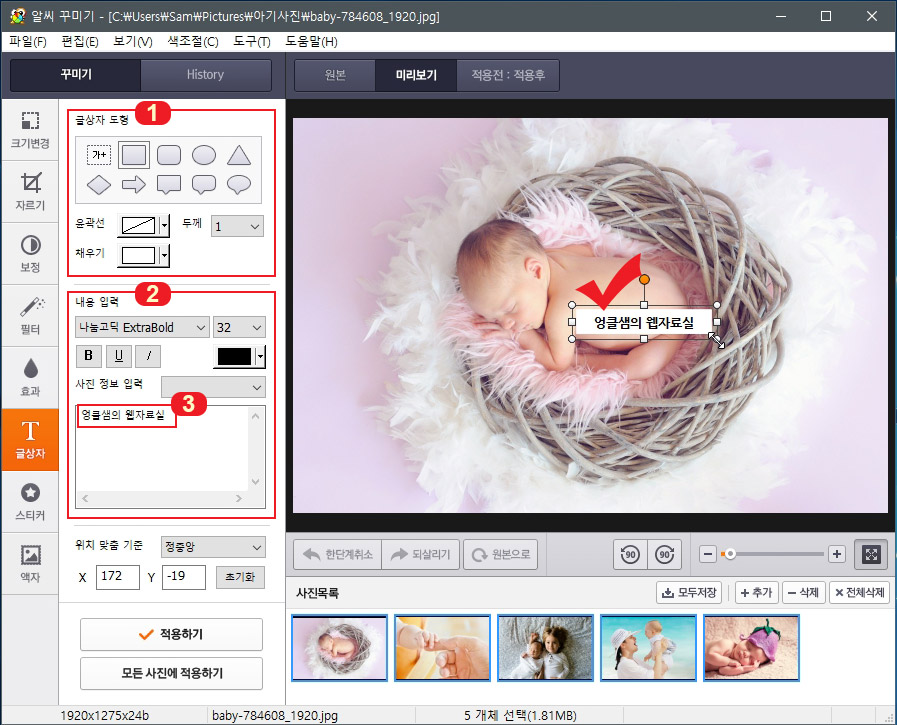Choose the triangle text box shape
The width and height of the screenshot is (897, 725).
(x=239, y=154)
